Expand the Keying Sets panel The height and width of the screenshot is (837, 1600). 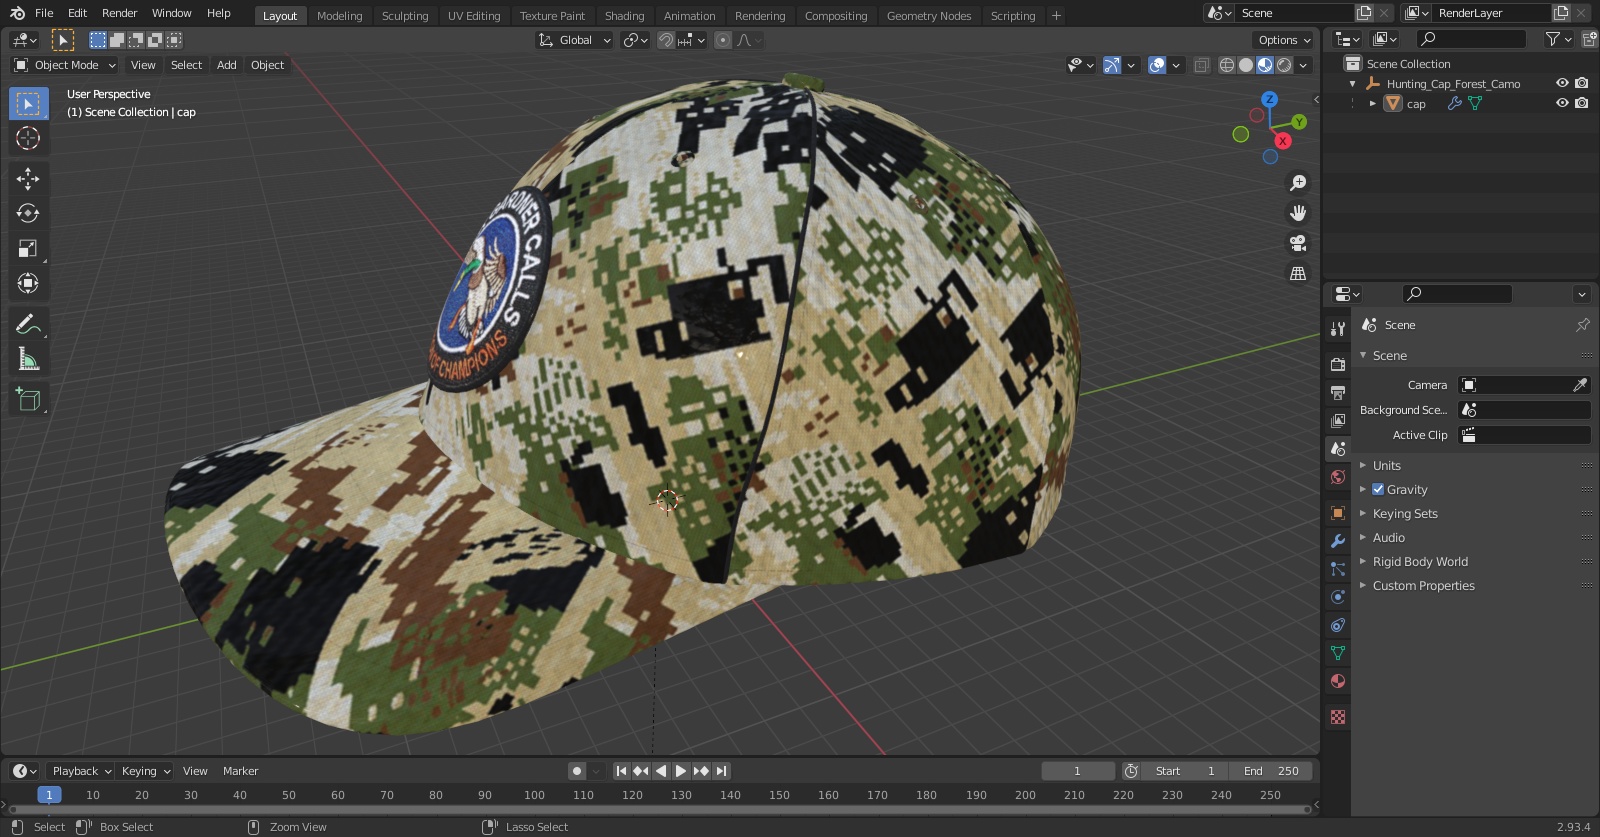point(1404,514)
